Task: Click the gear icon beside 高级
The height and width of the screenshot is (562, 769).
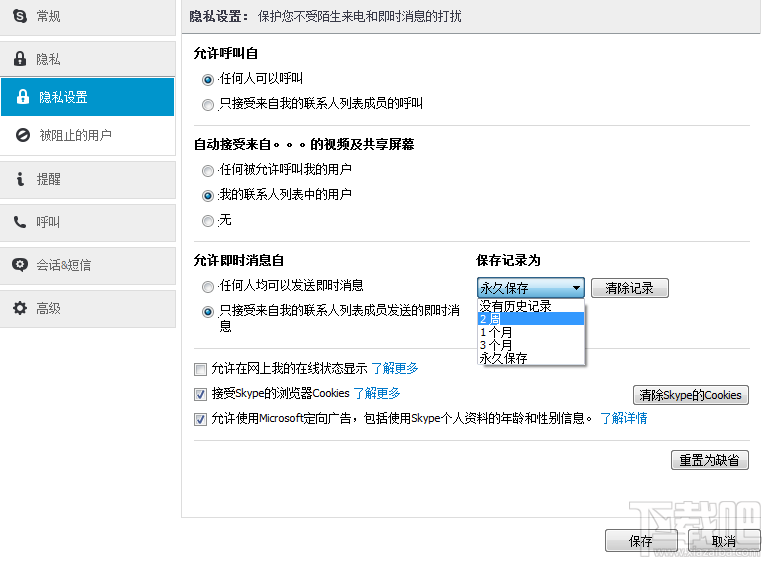Action: 20,308
